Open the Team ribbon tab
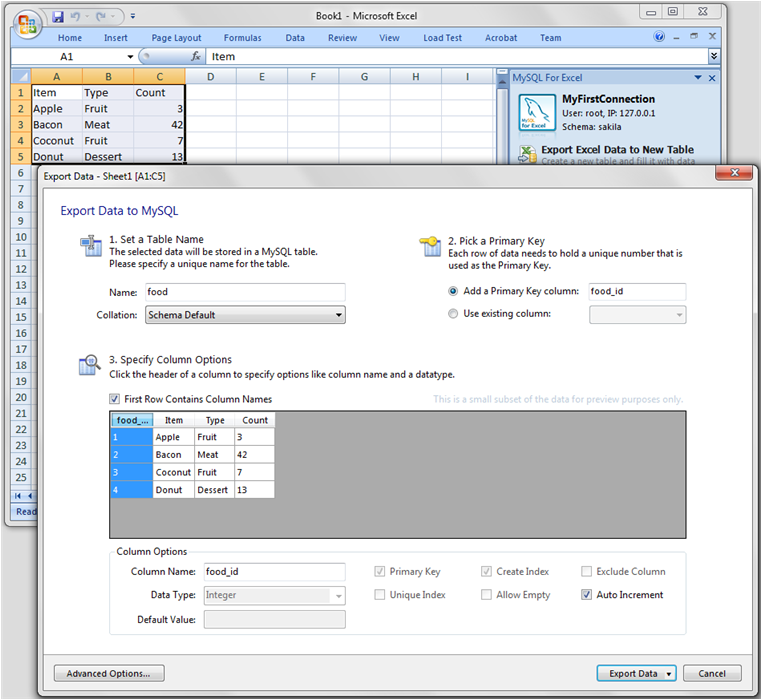 pos(551,38)
